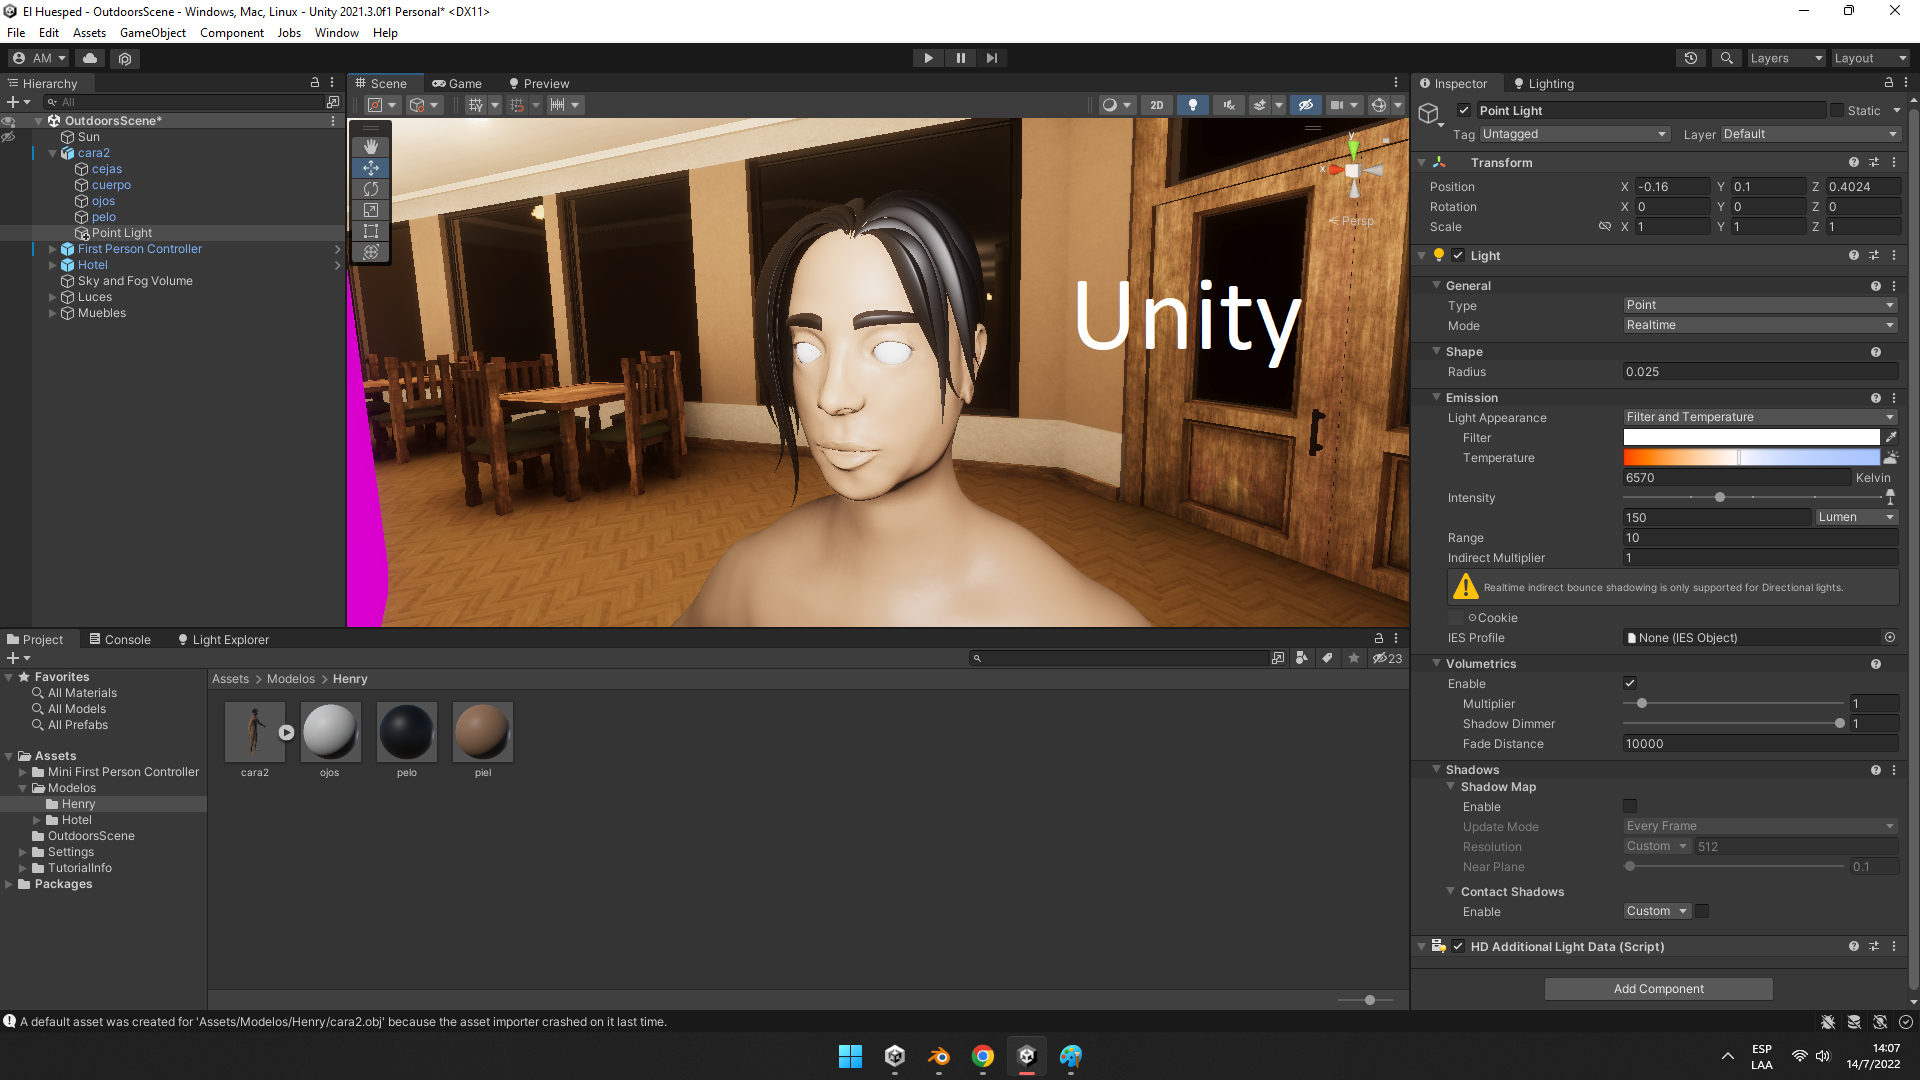Click the favorites star filter icon

[x=1354, y=658]
